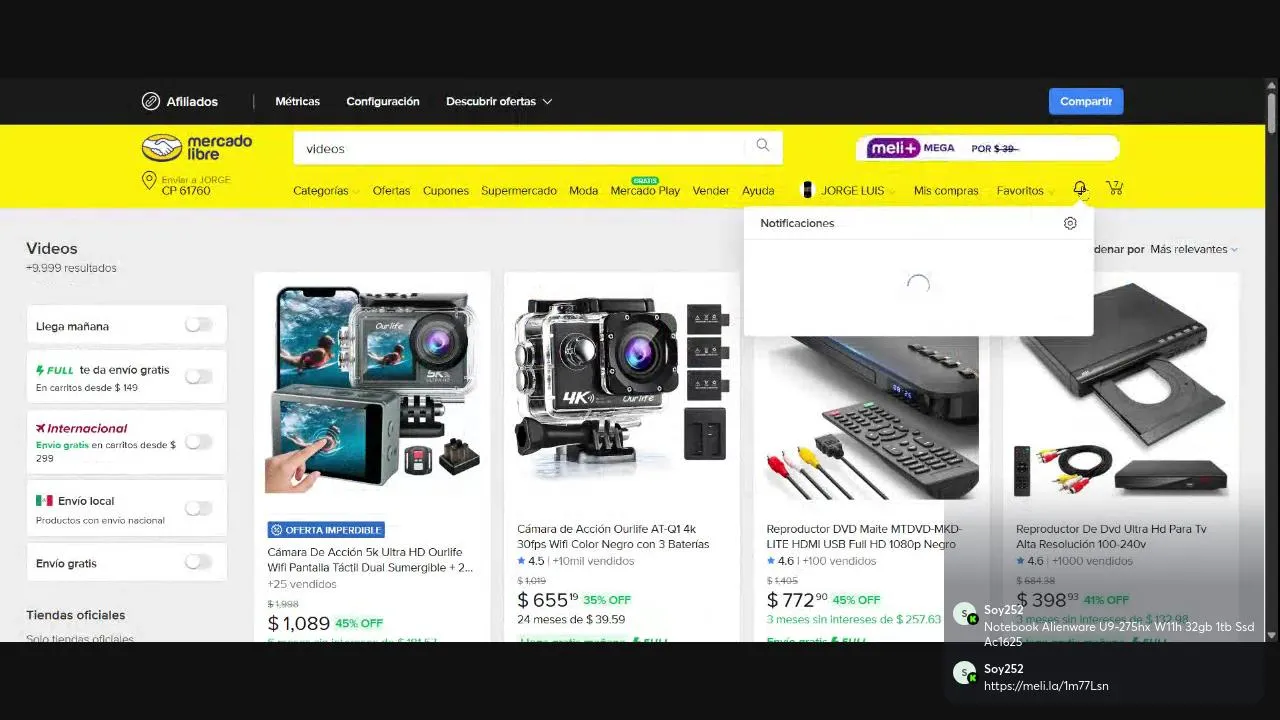Click the Afiliados compass icon

(x=151, y=101)
